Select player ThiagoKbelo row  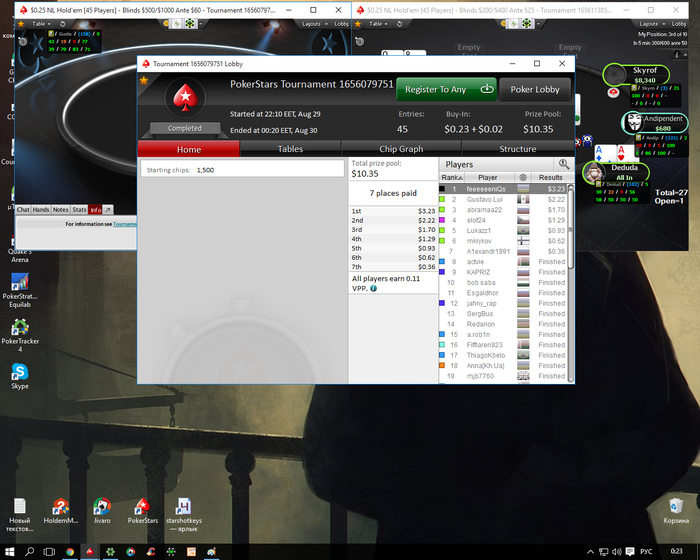click(503, 355)
